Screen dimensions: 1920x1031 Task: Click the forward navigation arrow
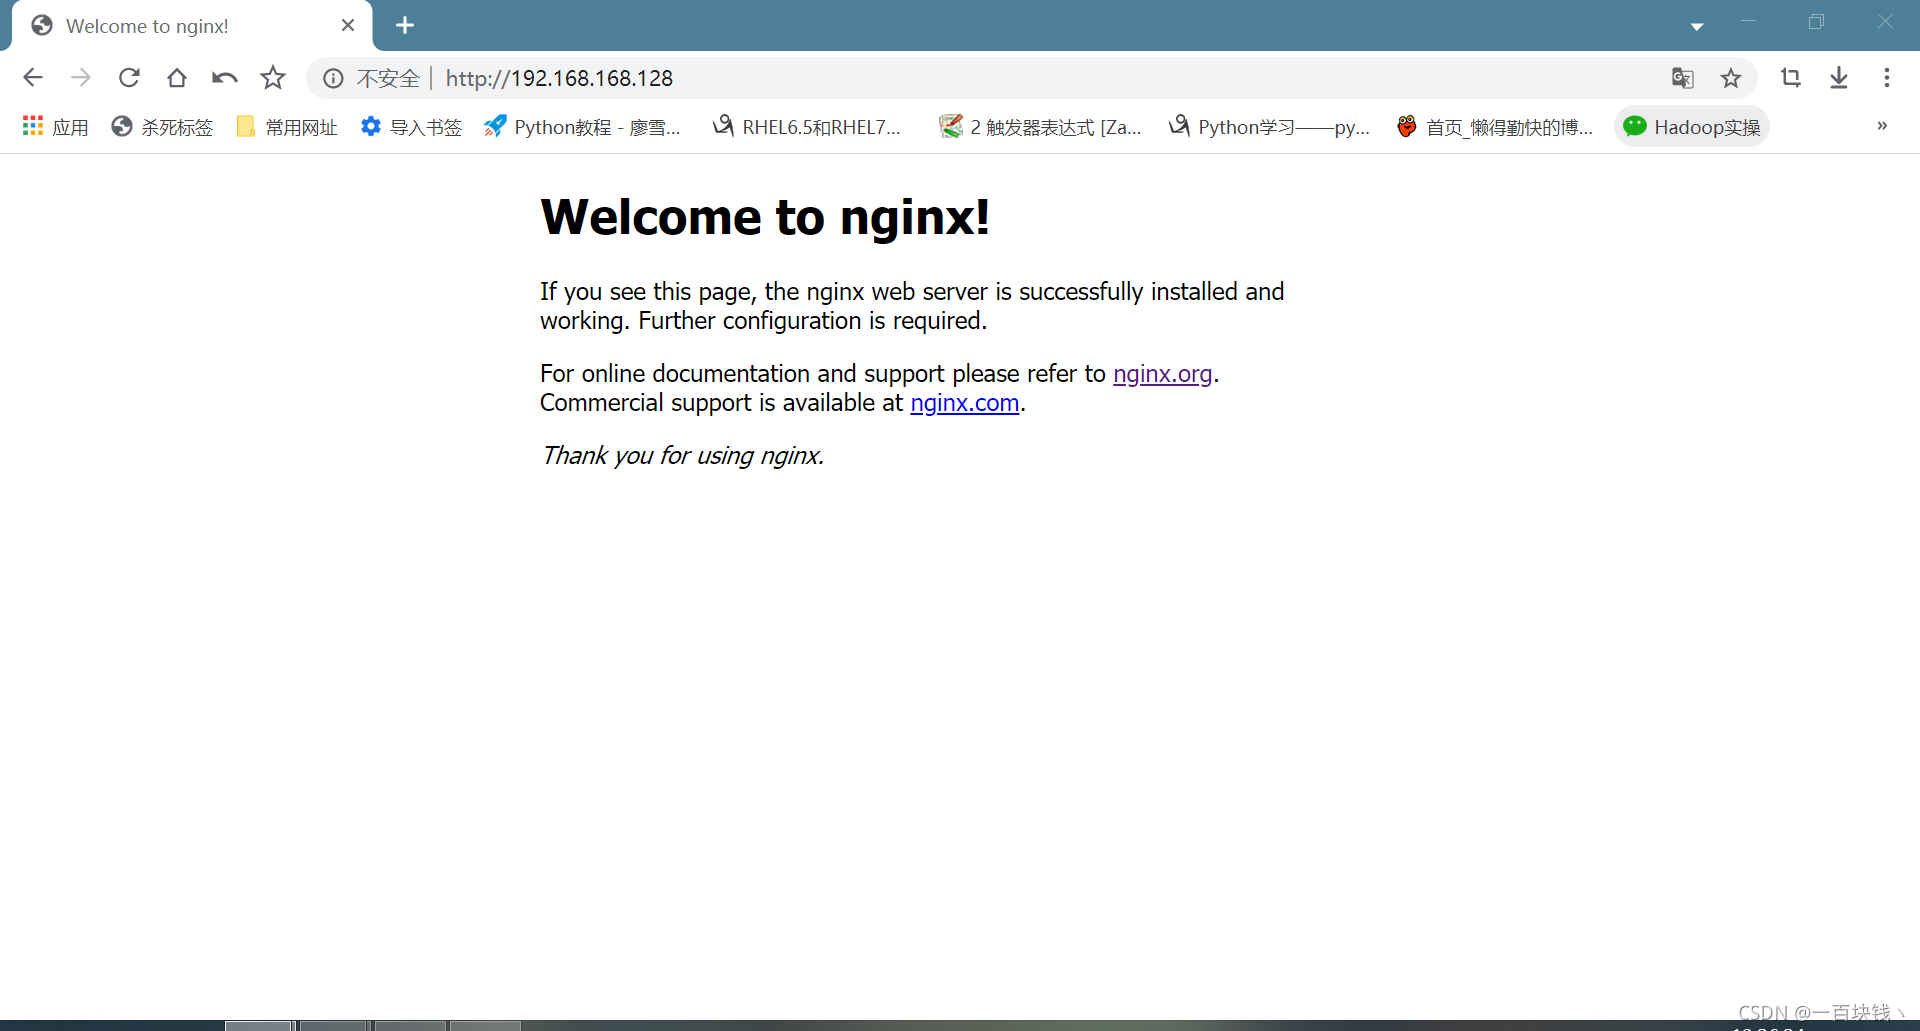coord(81,78)
